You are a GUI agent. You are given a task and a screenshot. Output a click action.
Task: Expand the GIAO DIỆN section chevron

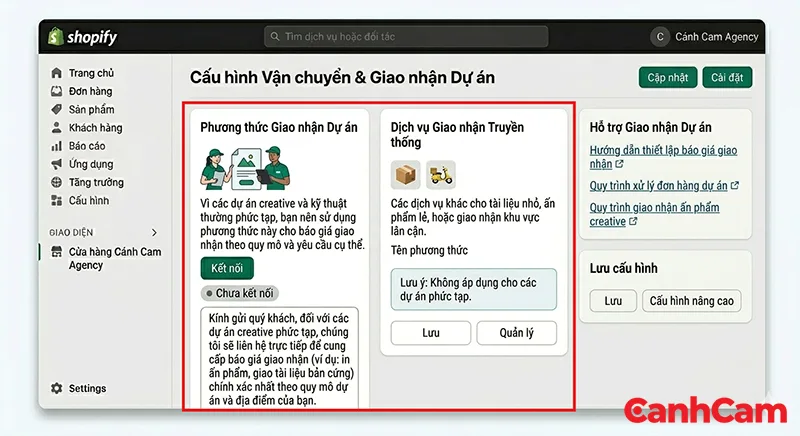(154, 233)
